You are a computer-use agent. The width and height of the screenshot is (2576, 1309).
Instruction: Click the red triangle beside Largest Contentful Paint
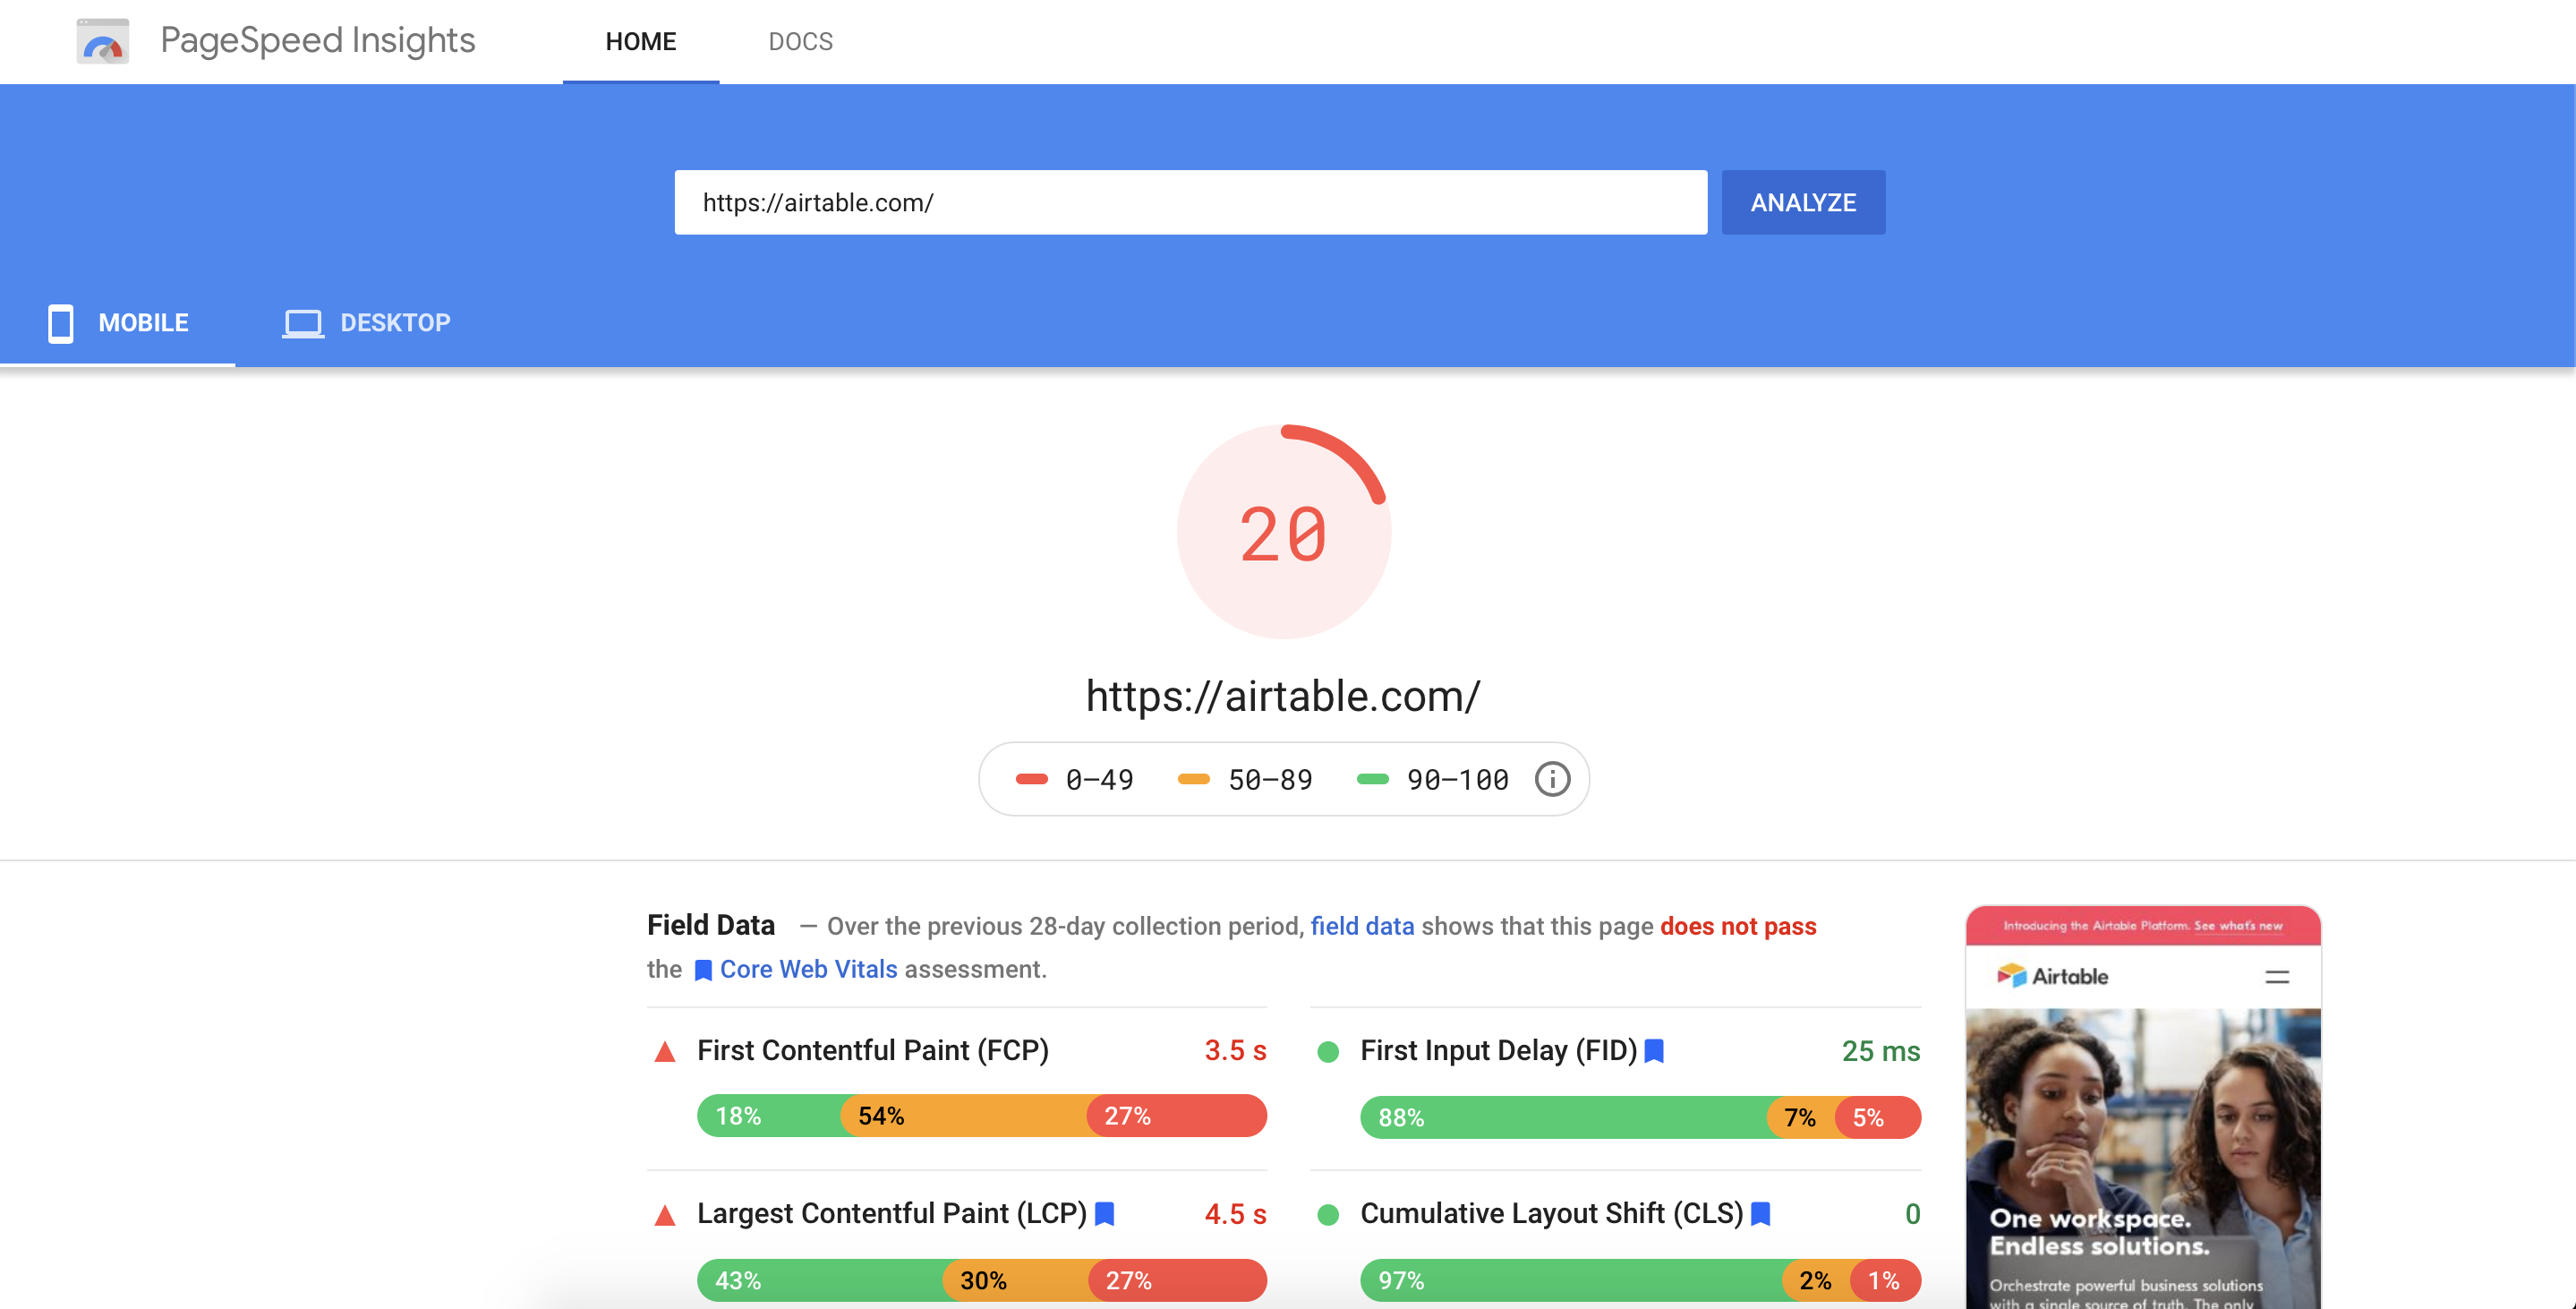(x=665, y=1215)
